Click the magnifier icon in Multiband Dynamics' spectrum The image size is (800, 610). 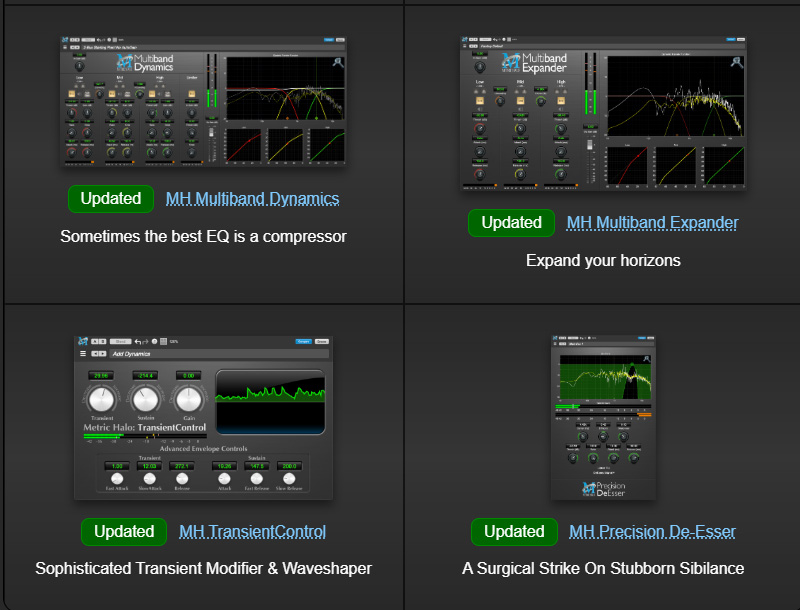click(338, 62)
